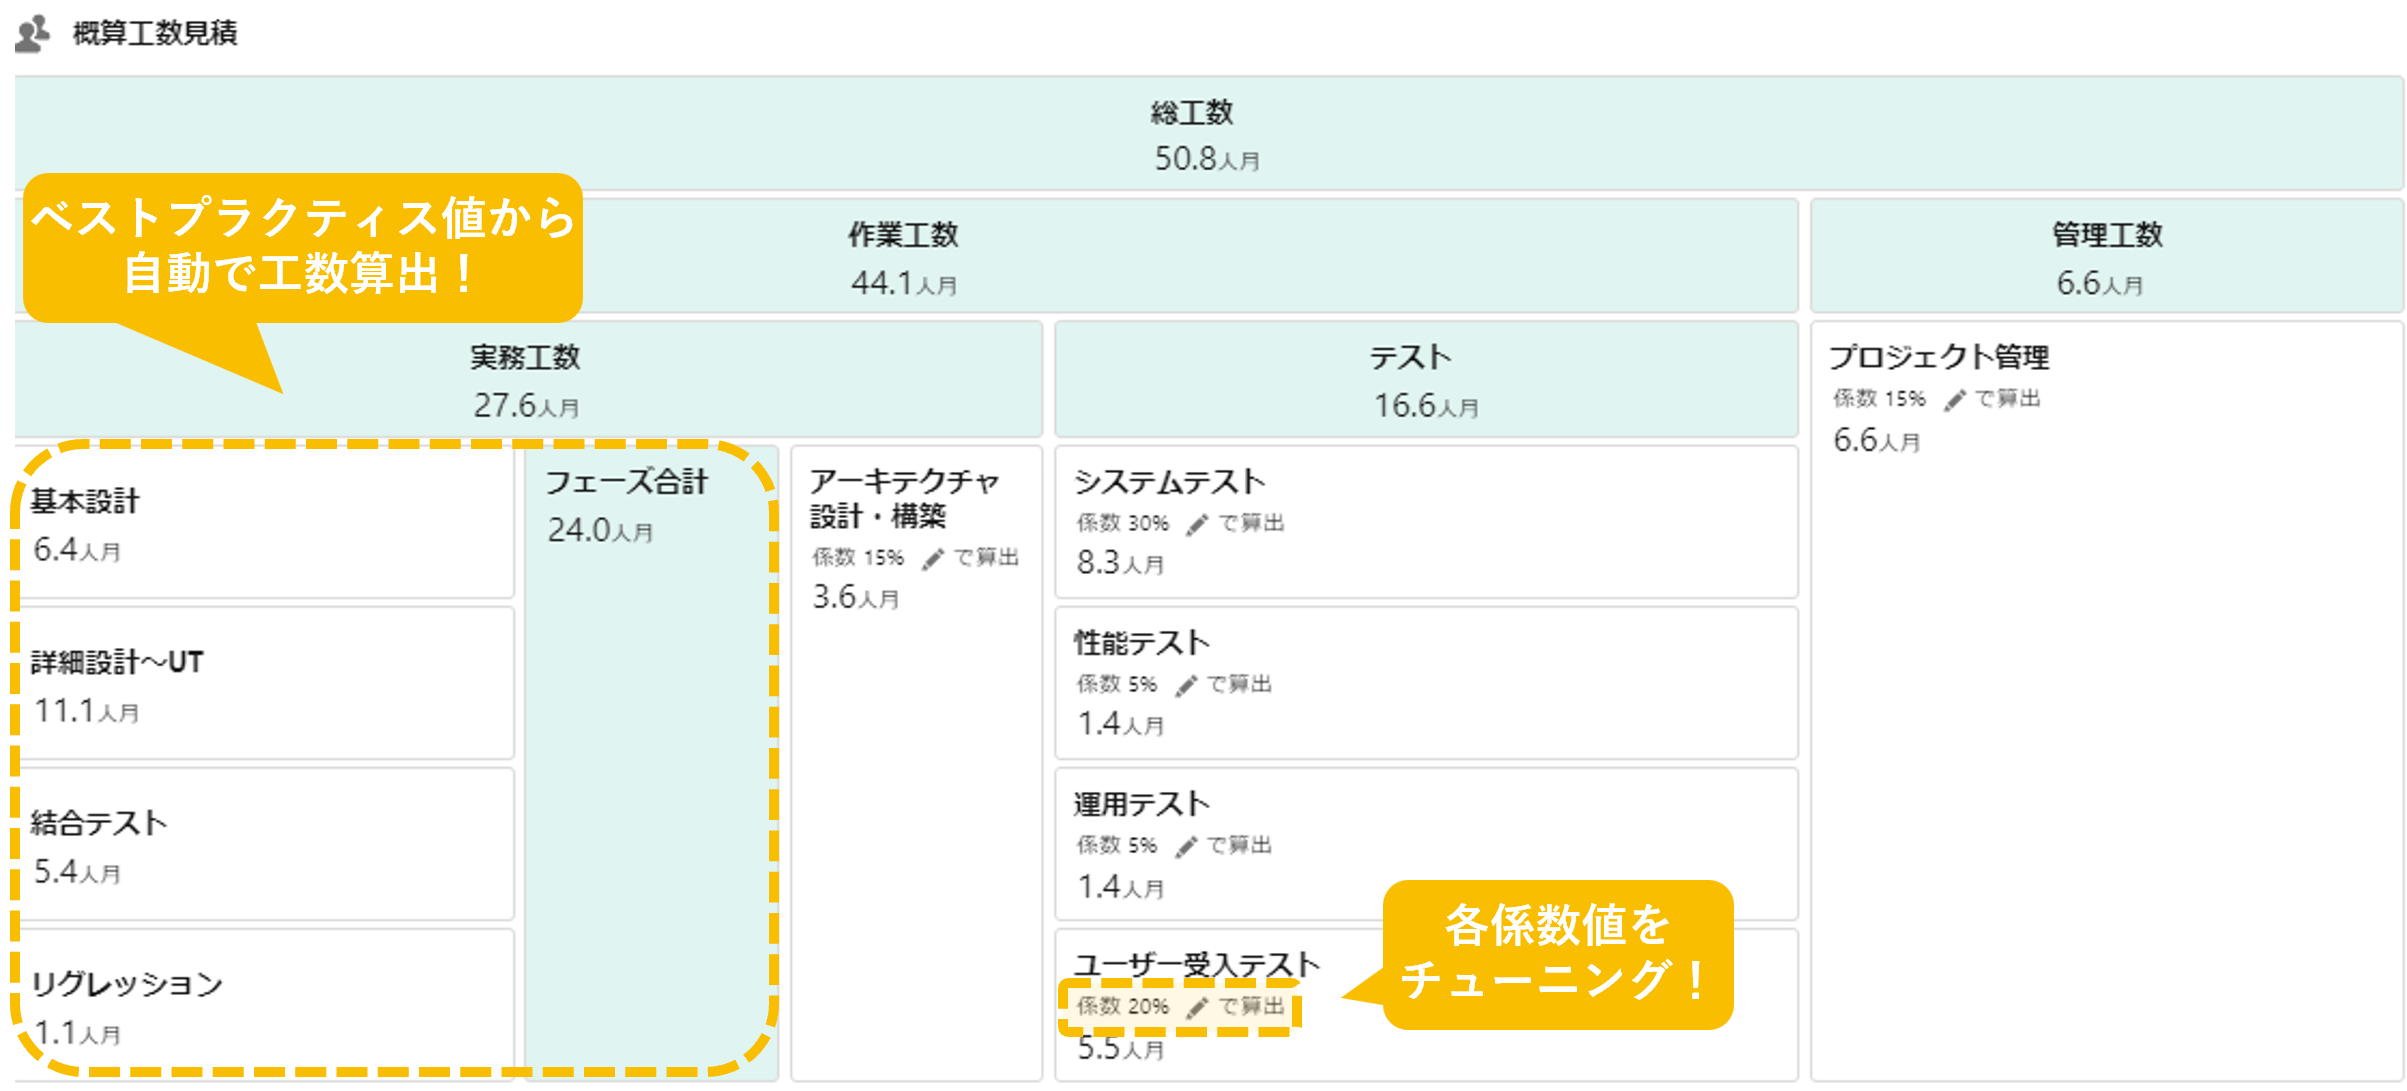This screenshot has width=2407, height=1091.
Task: Click the people icon beside 概算工数見積
Action: [33, 33]
